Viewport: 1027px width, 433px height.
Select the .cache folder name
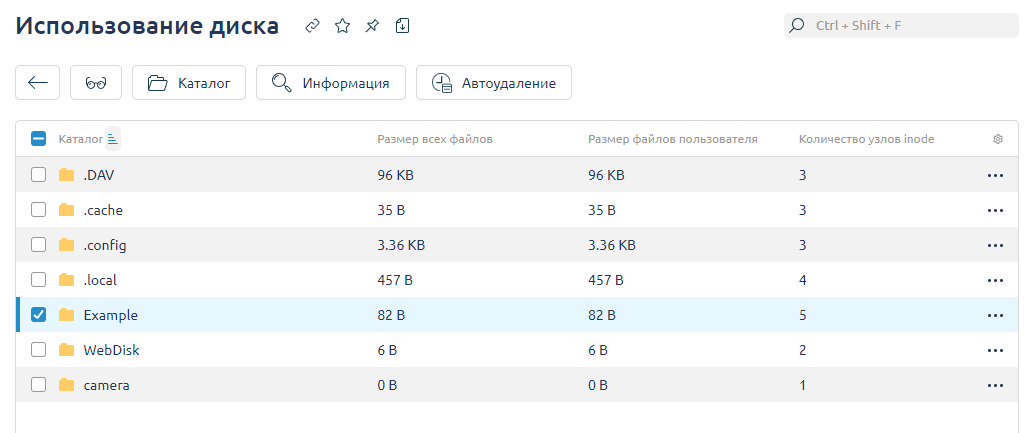coord(103,210)
